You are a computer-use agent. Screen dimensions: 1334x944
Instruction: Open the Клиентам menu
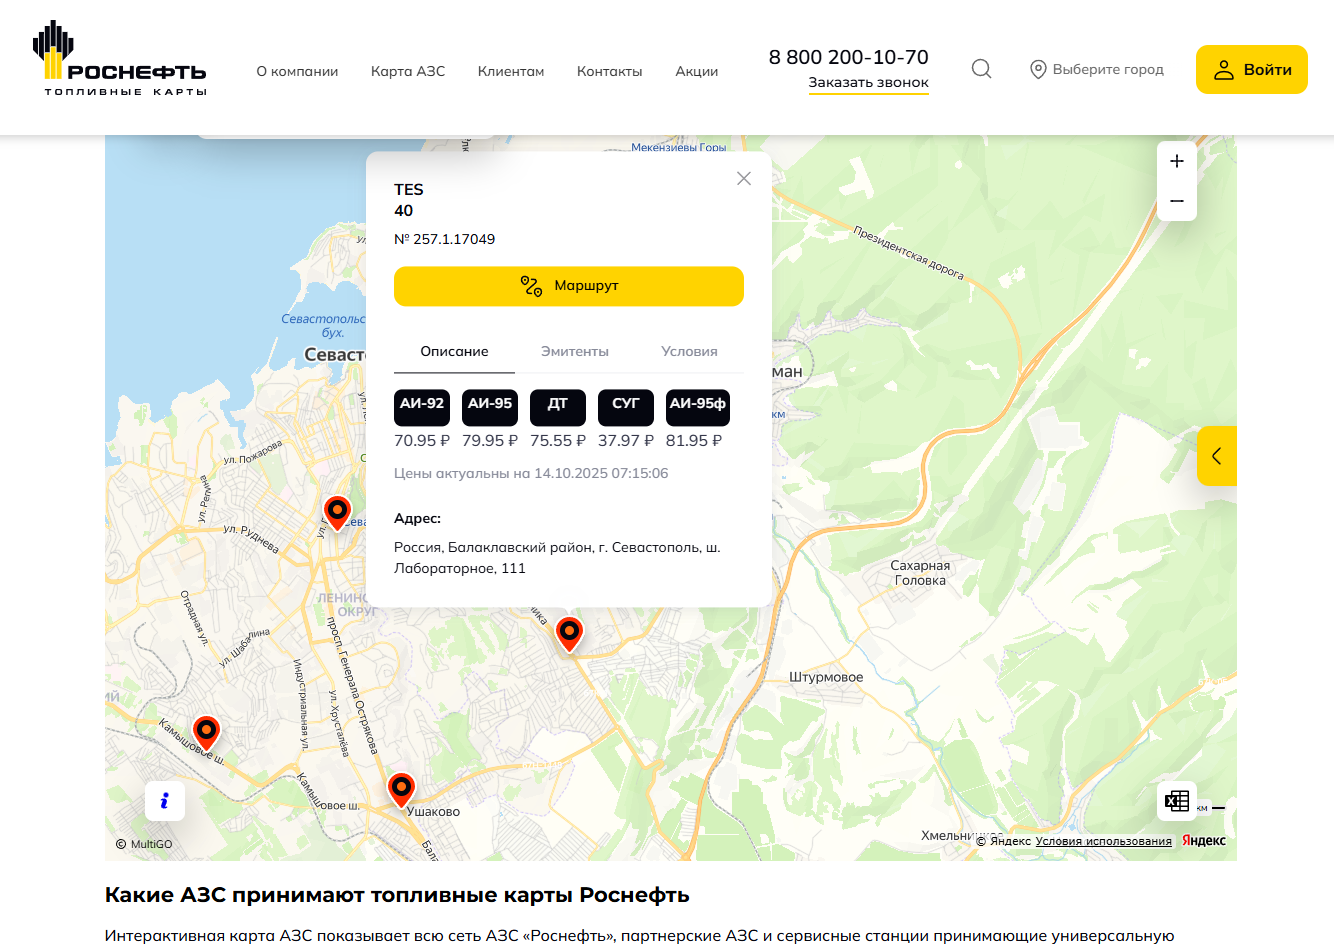tap(511, 71)
